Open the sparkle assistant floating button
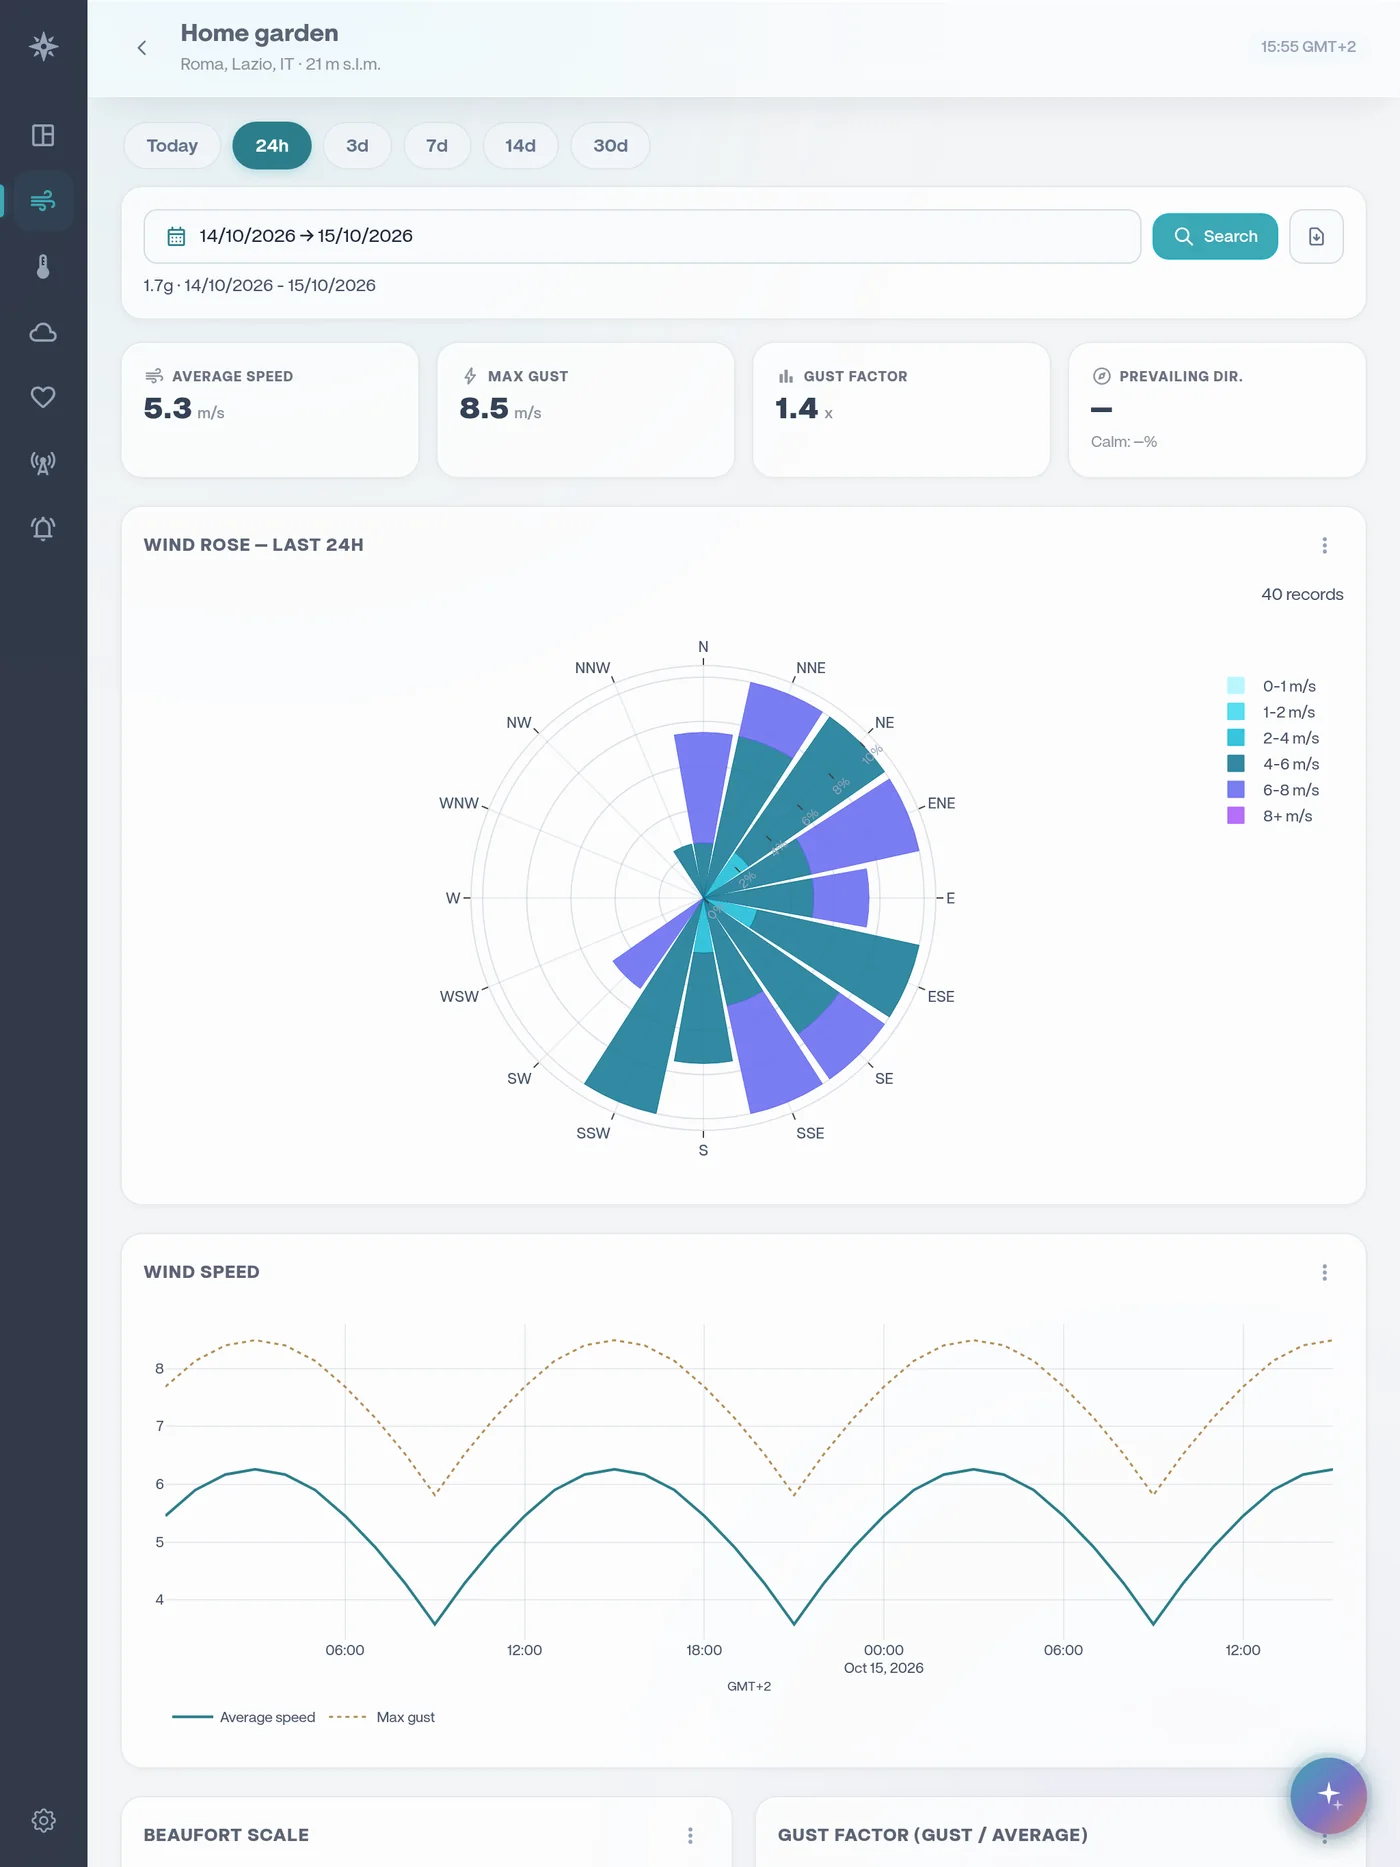 coord(1328,1796)
